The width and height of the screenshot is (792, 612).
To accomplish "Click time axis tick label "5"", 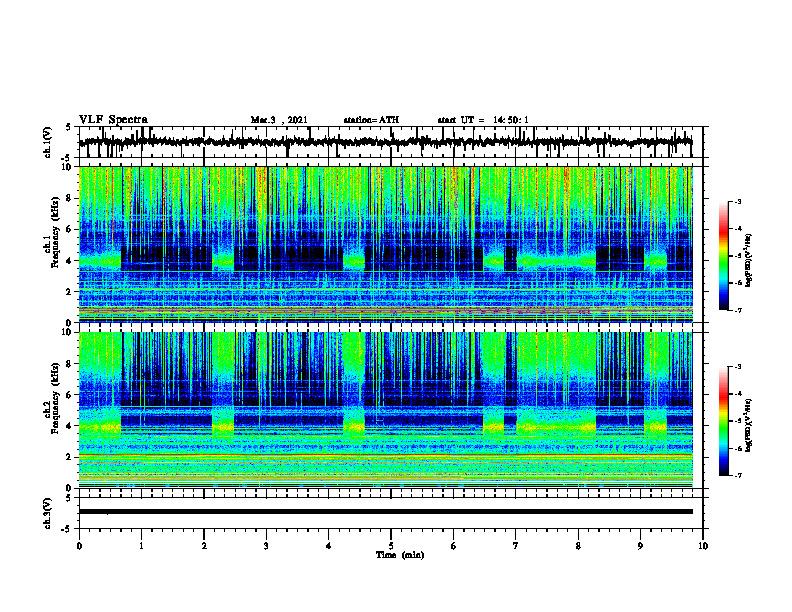I will point(391,546).
